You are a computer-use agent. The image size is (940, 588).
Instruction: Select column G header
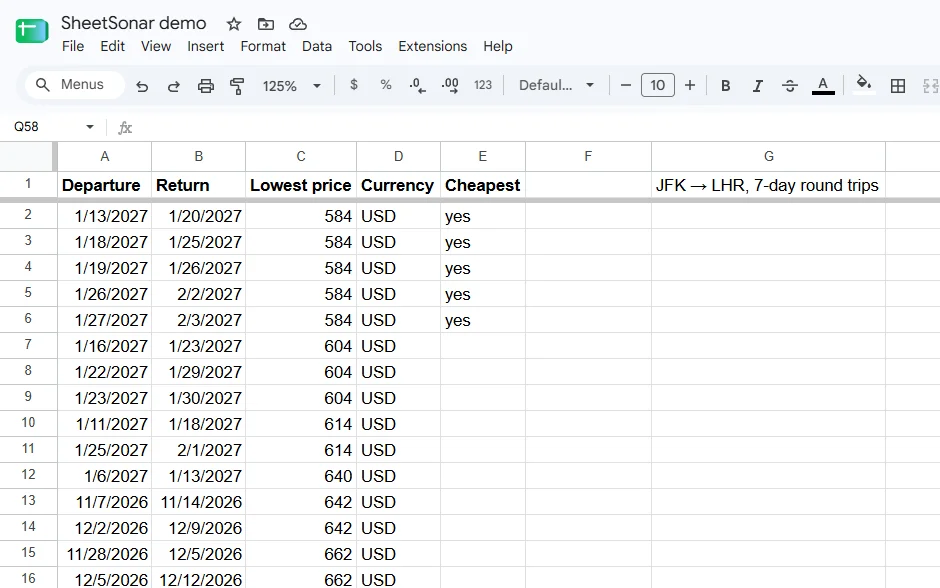click(x=769, y=156)
